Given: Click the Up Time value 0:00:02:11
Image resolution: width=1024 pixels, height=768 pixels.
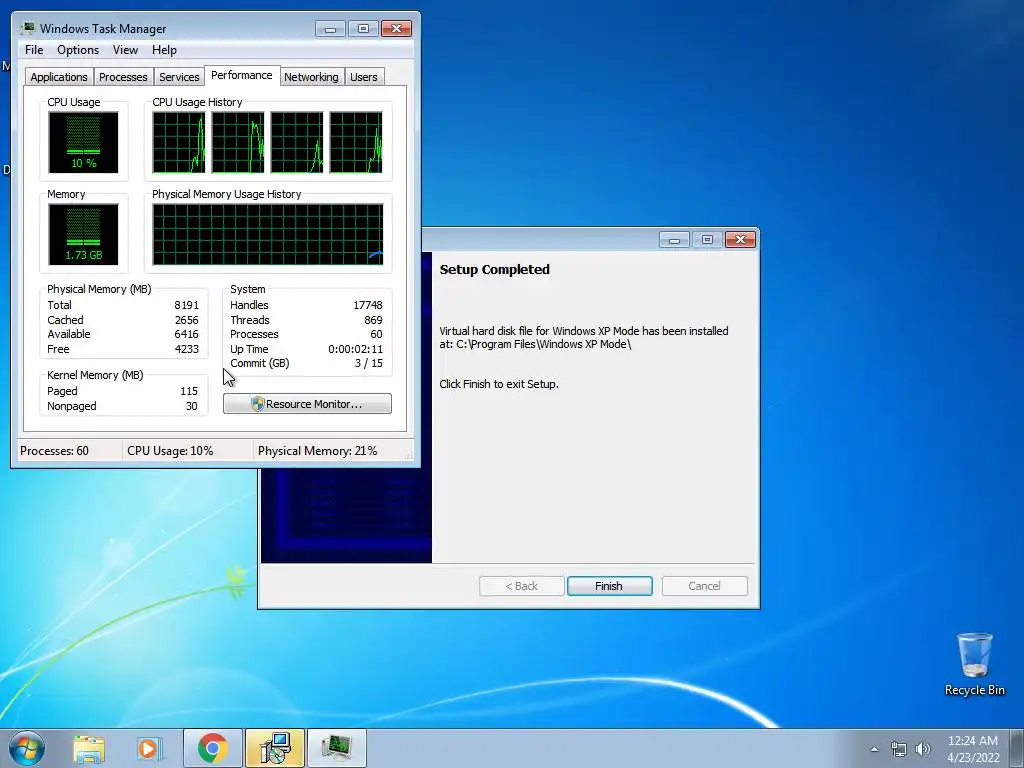Looking at the screenshot, I should click(355, 349).
